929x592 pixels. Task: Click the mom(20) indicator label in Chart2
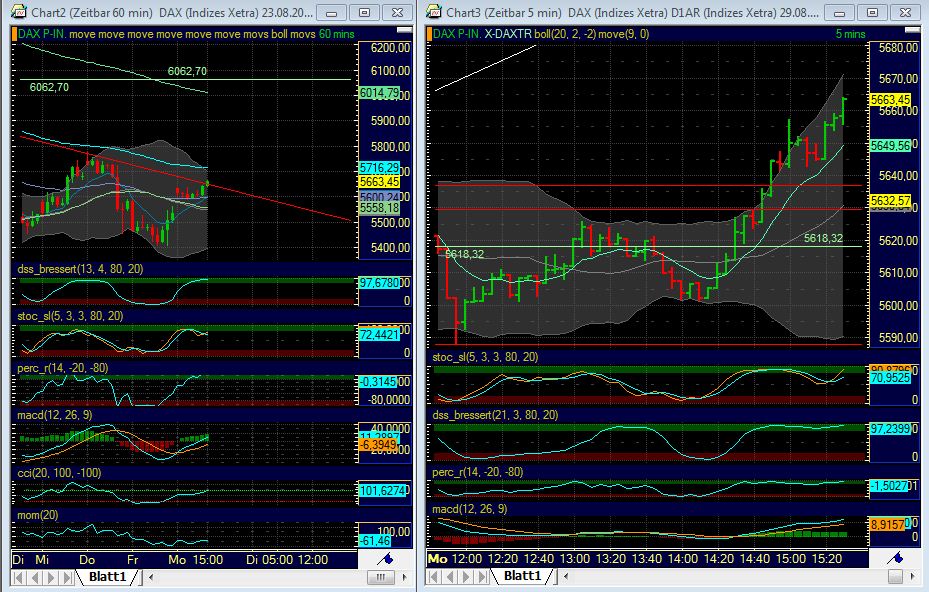38,514
